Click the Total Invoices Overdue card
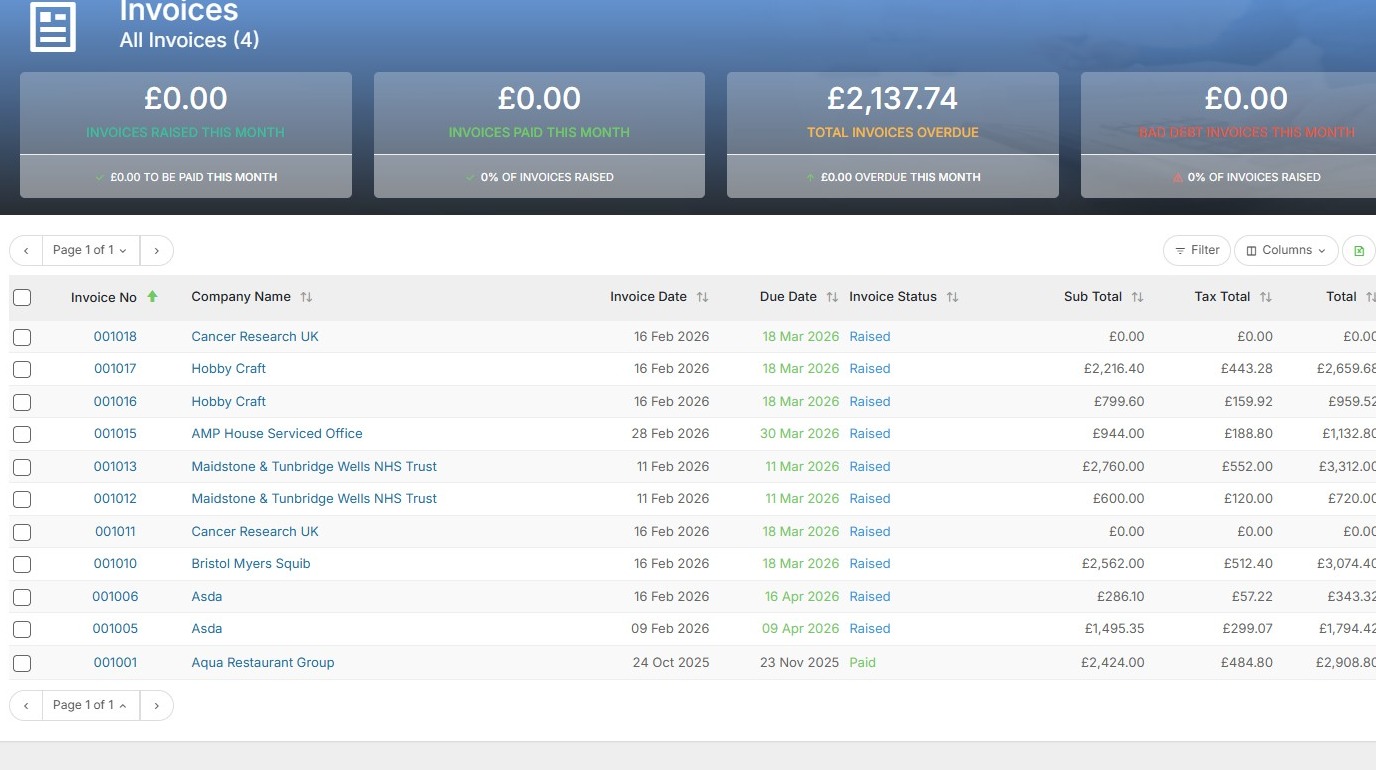 (893, 135)
